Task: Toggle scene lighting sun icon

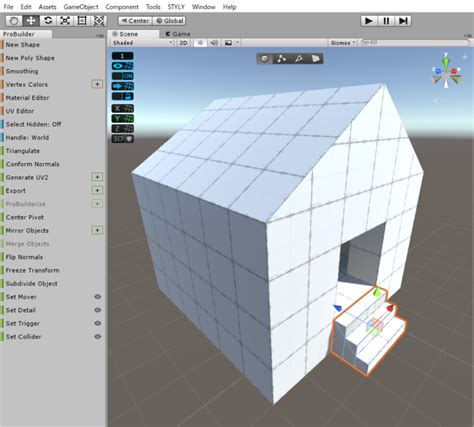Action: 200,43
